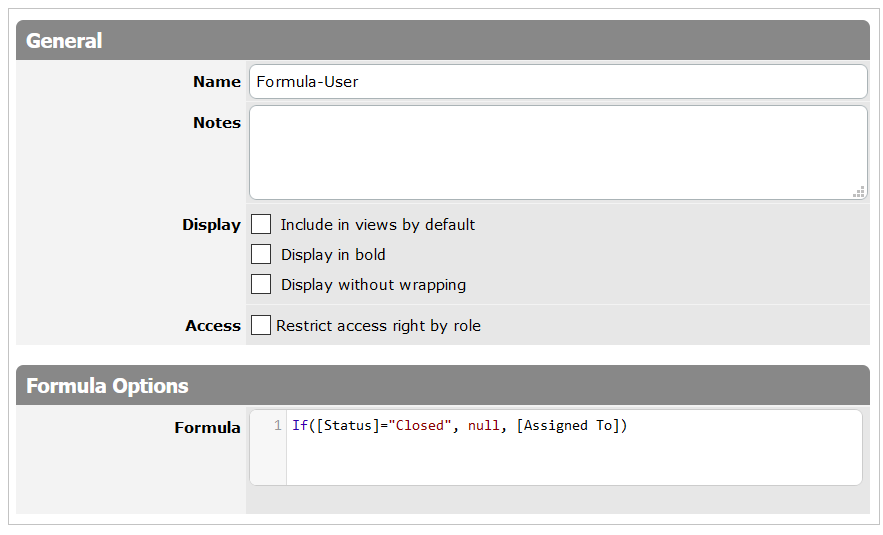Check Display without wrapping option
Screen dimensions: 883x535
(261, 284)
